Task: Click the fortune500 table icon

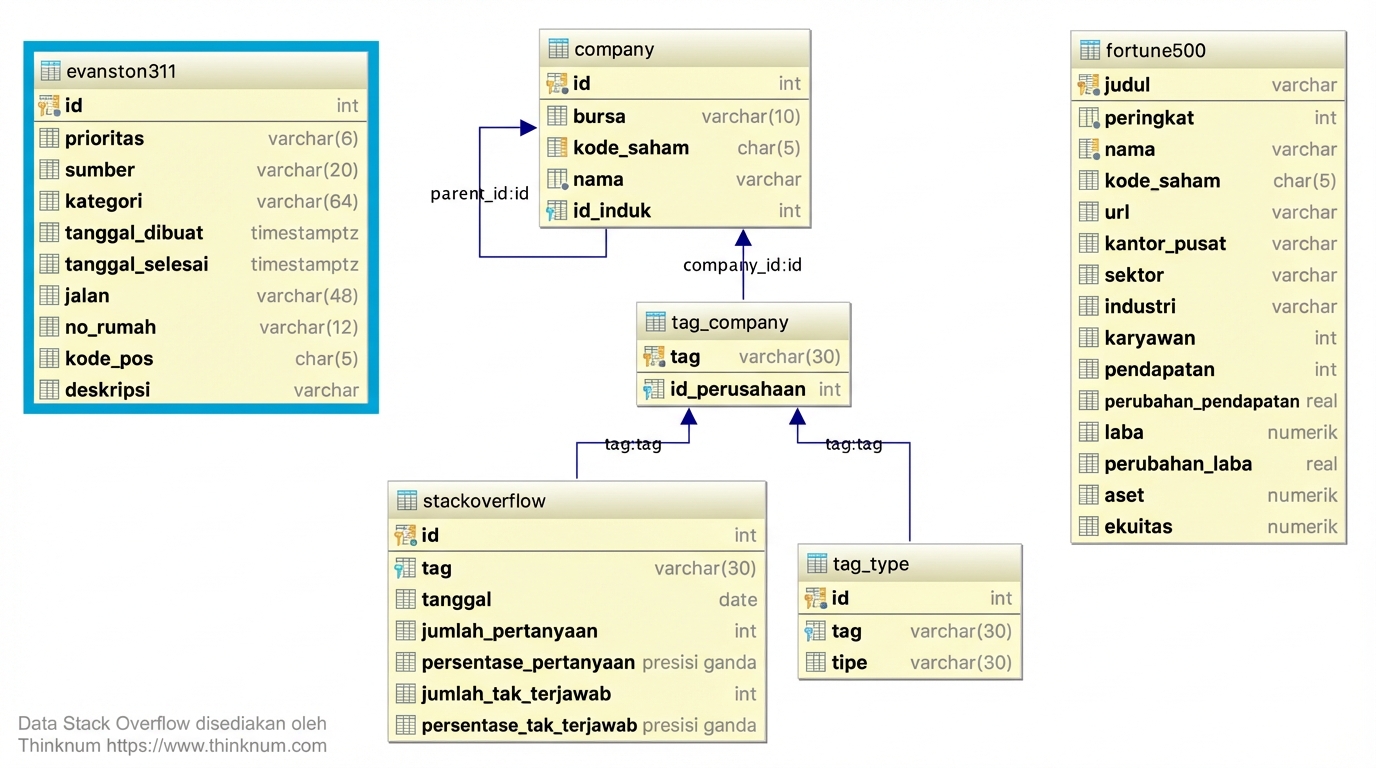Action: point(1089,50)
